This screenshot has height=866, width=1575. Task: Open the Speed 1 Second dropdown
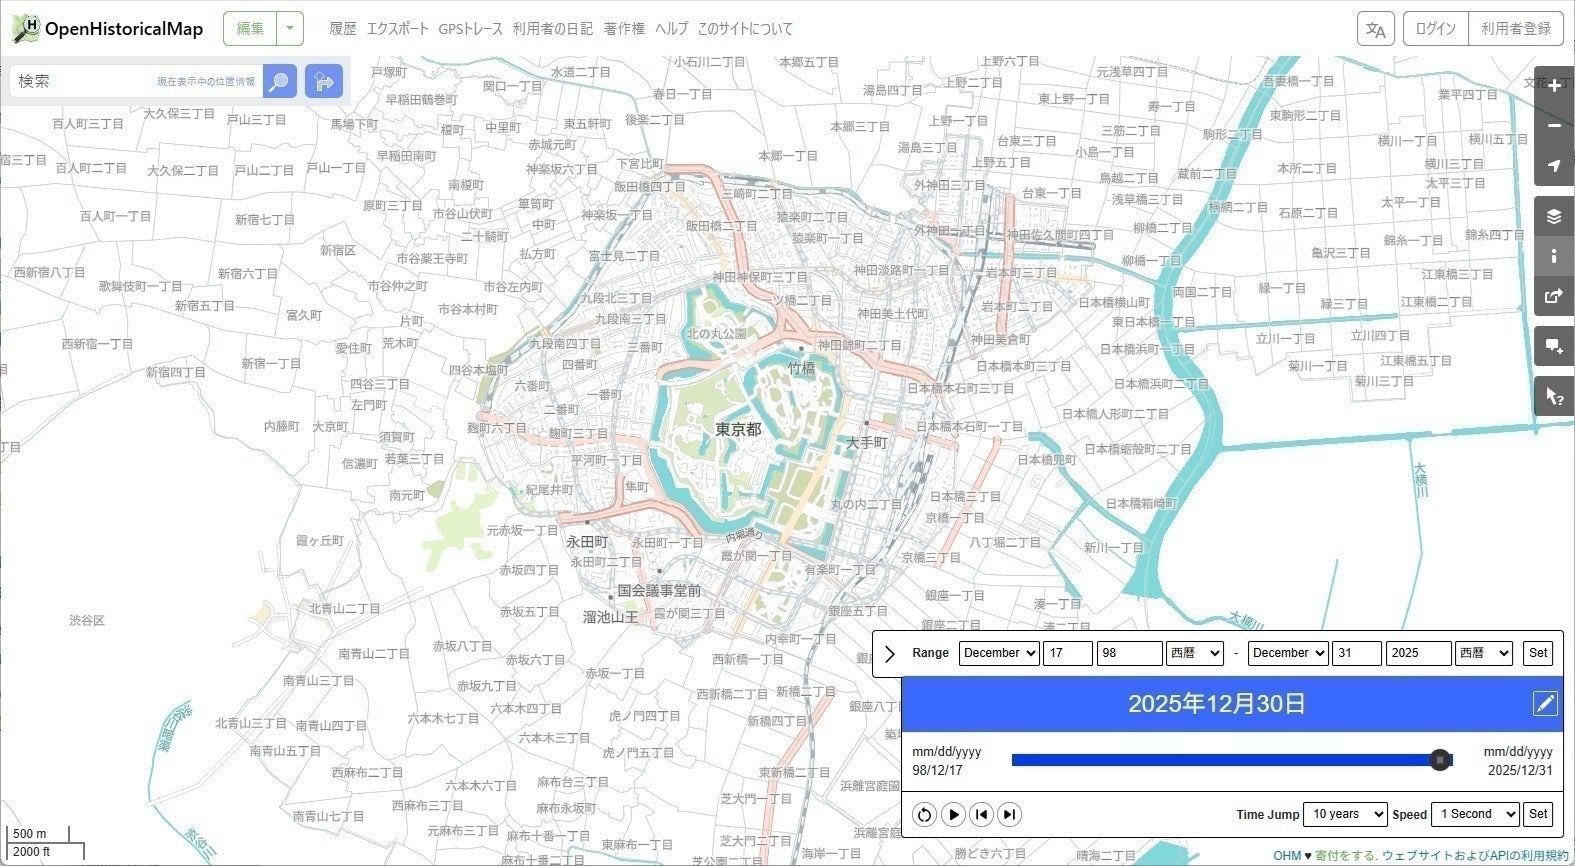pyautogui.click(x=1474, y=814)
